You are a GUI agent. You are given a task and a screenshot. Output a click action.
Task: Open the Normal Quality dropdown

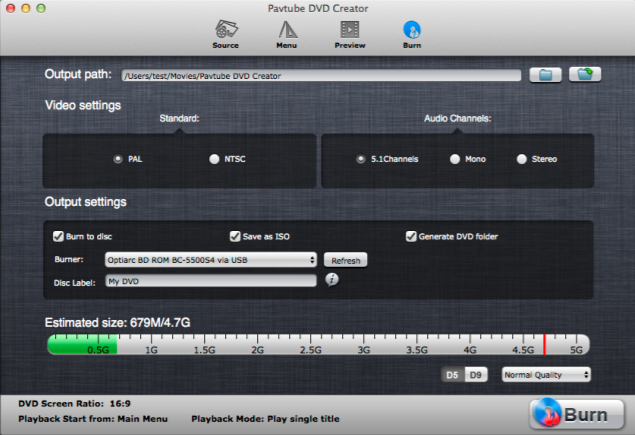point(546,375)
